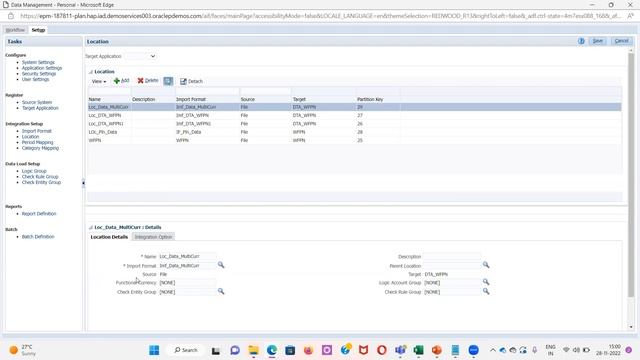Select the Loc_DTA_WFPN1 row
Image resolution: width=640 pixels, height=360 pixels.
[354, 124]
